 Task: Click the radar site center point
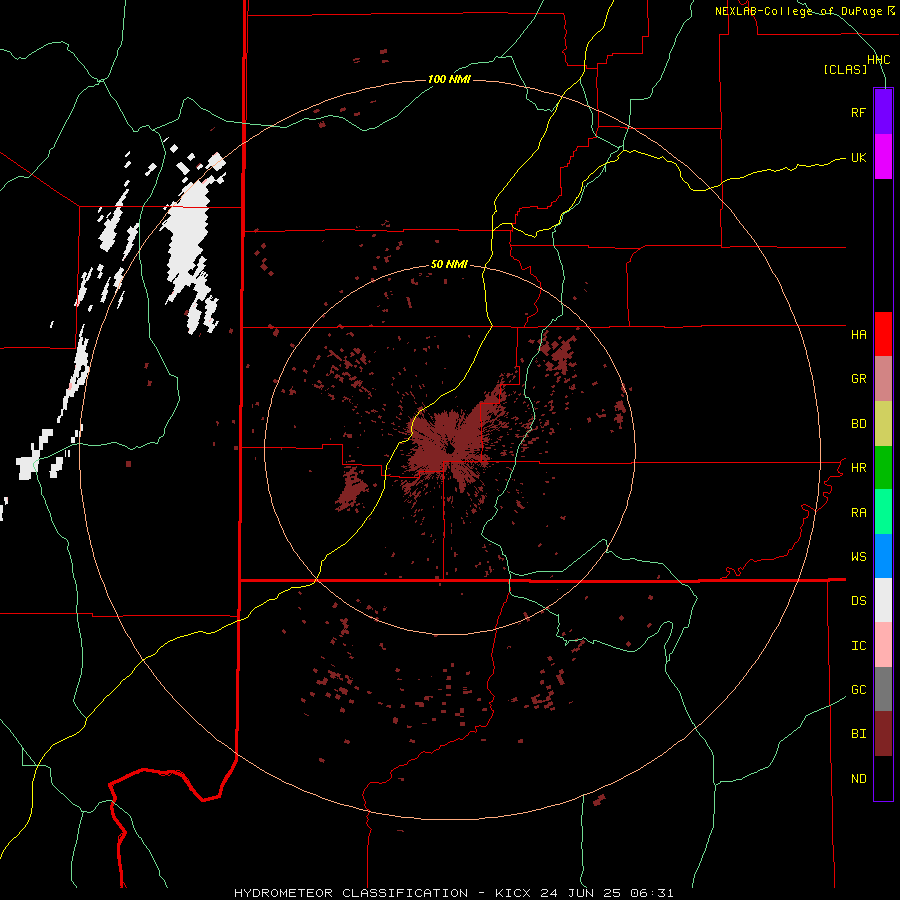point(449,449)
